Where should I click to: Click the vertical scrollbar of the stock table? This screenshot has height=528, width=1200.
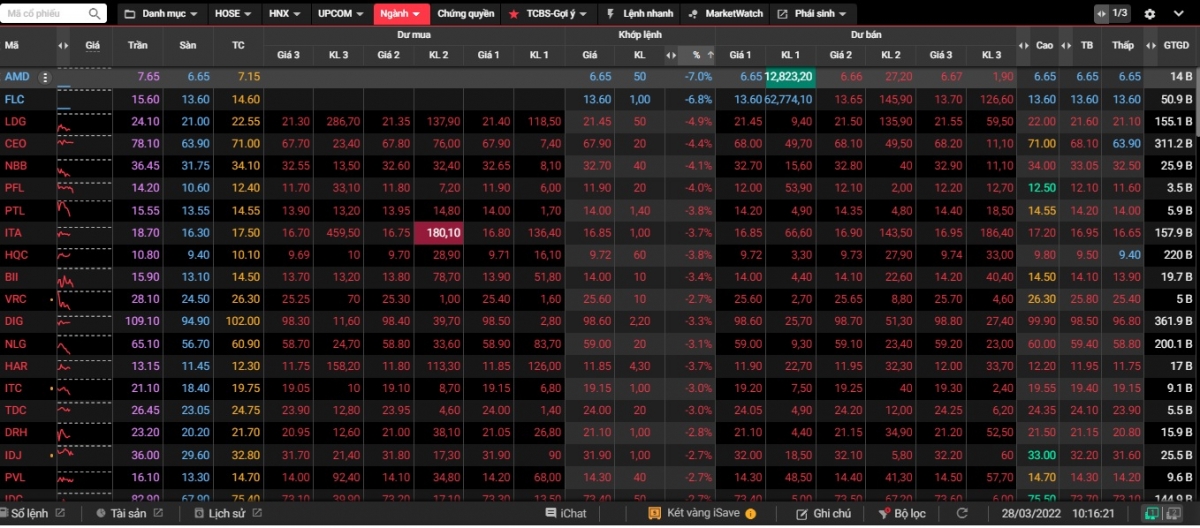(x=1196, y=104)
